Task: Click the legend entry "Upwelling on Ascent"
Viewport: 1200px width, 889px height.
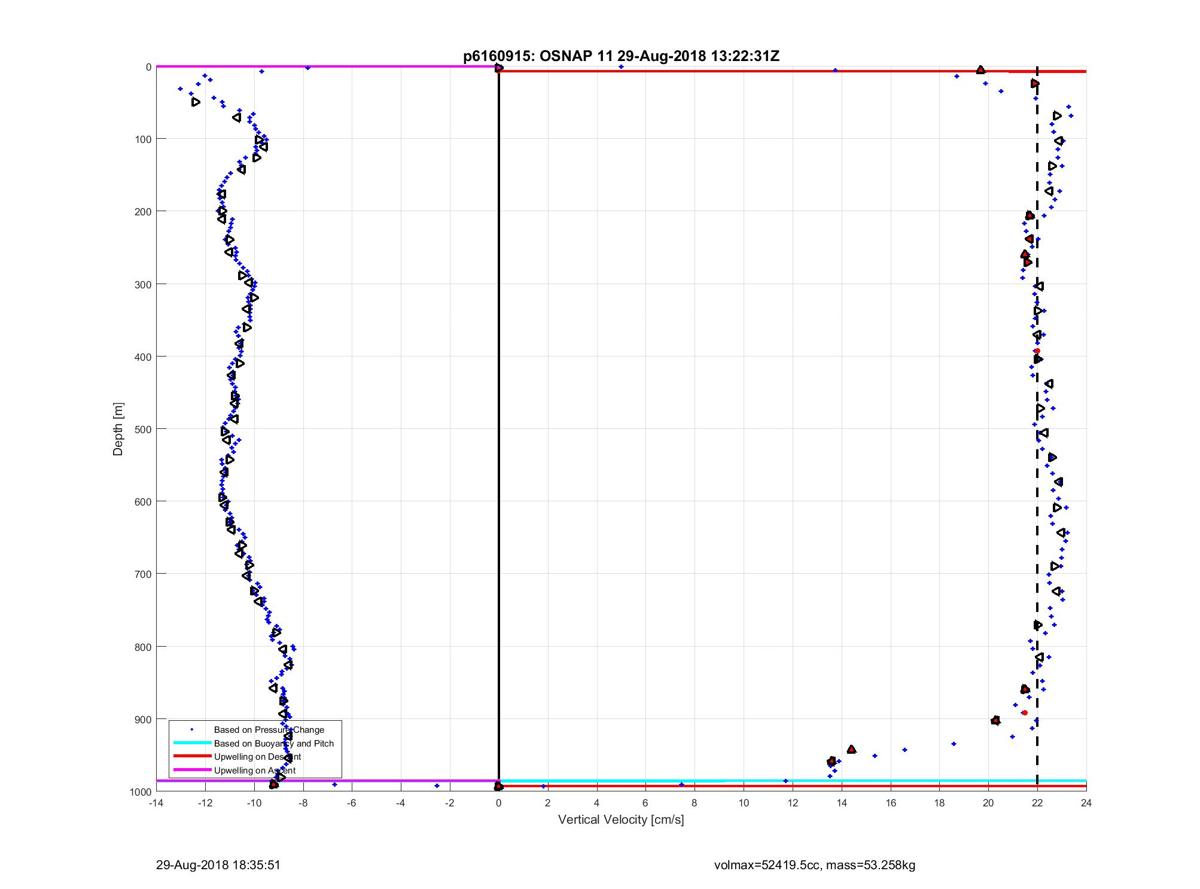Action: 254,771
